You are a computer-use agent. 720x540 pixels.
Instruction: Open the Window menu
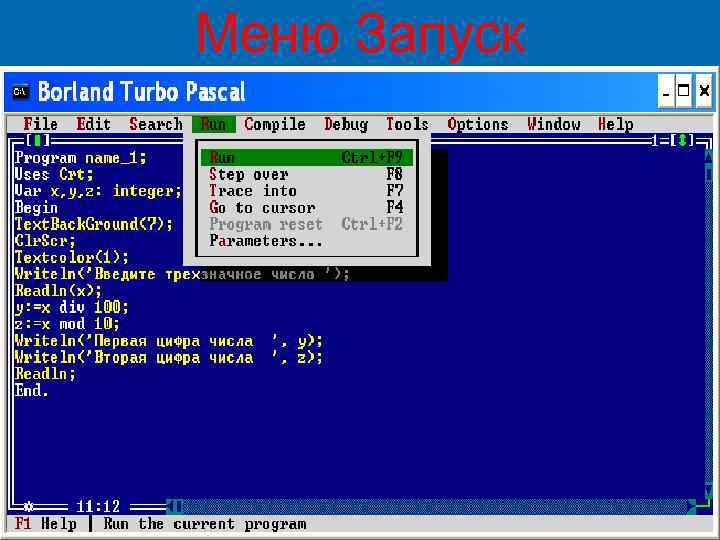tap(554, 124)
